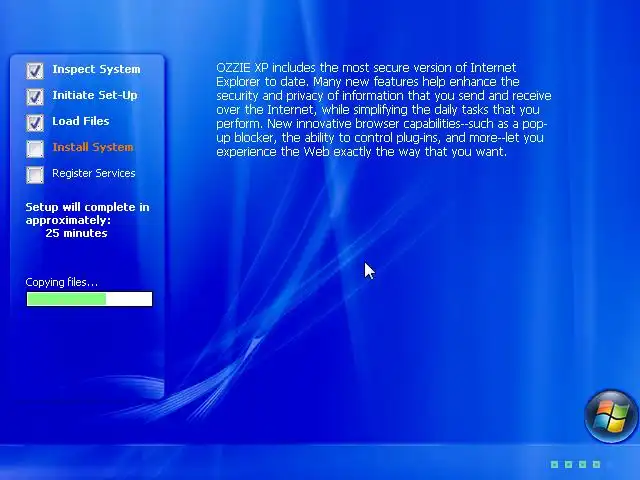Click the Load Files checkbox
The height and width of the screenshot is (480, 640).
click(35, 123)
